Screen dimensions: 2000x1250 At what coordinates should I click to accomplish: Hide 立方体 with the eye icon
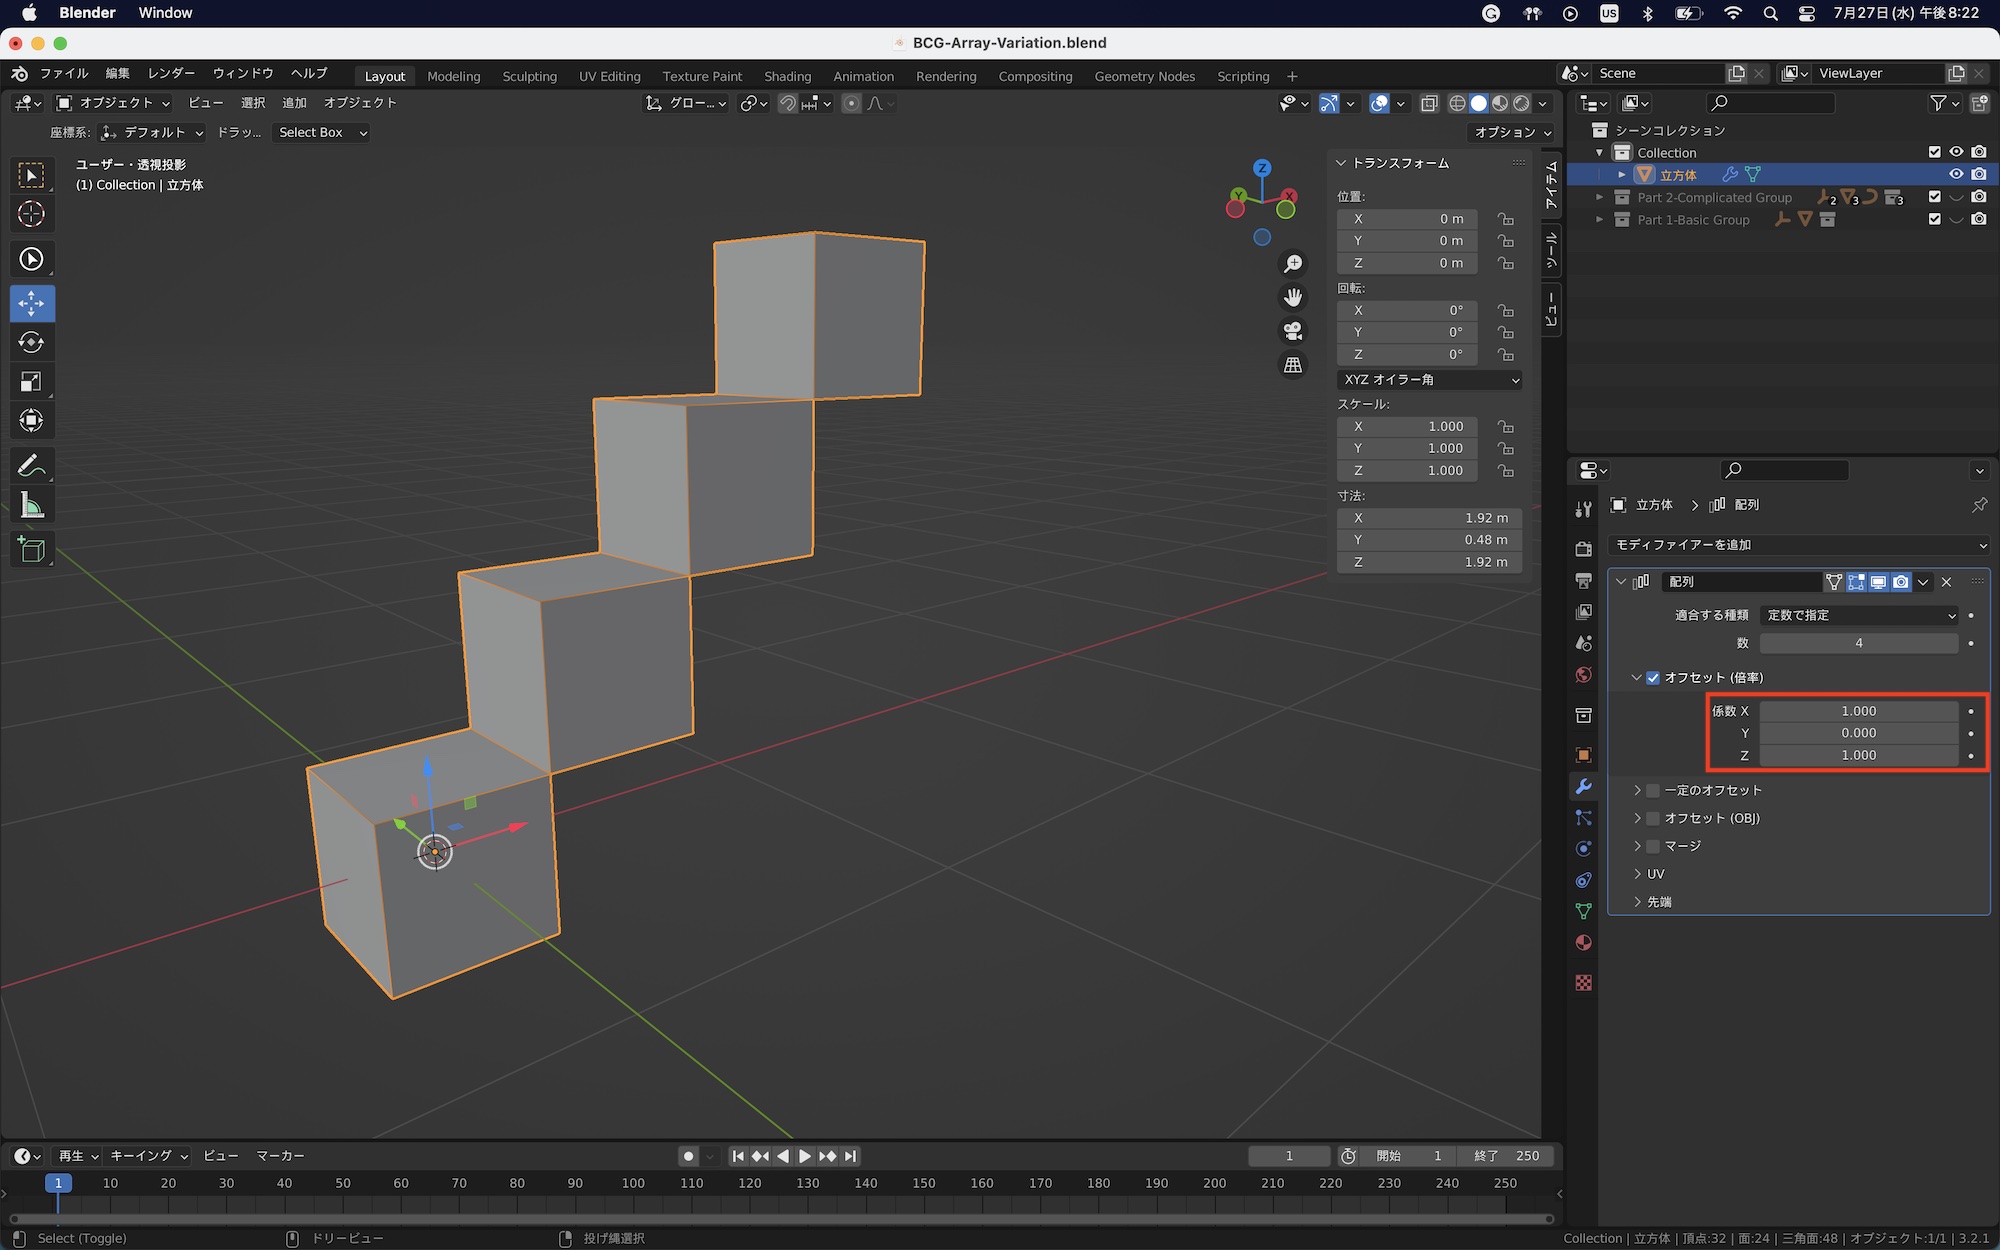(x=1956, y=174)
